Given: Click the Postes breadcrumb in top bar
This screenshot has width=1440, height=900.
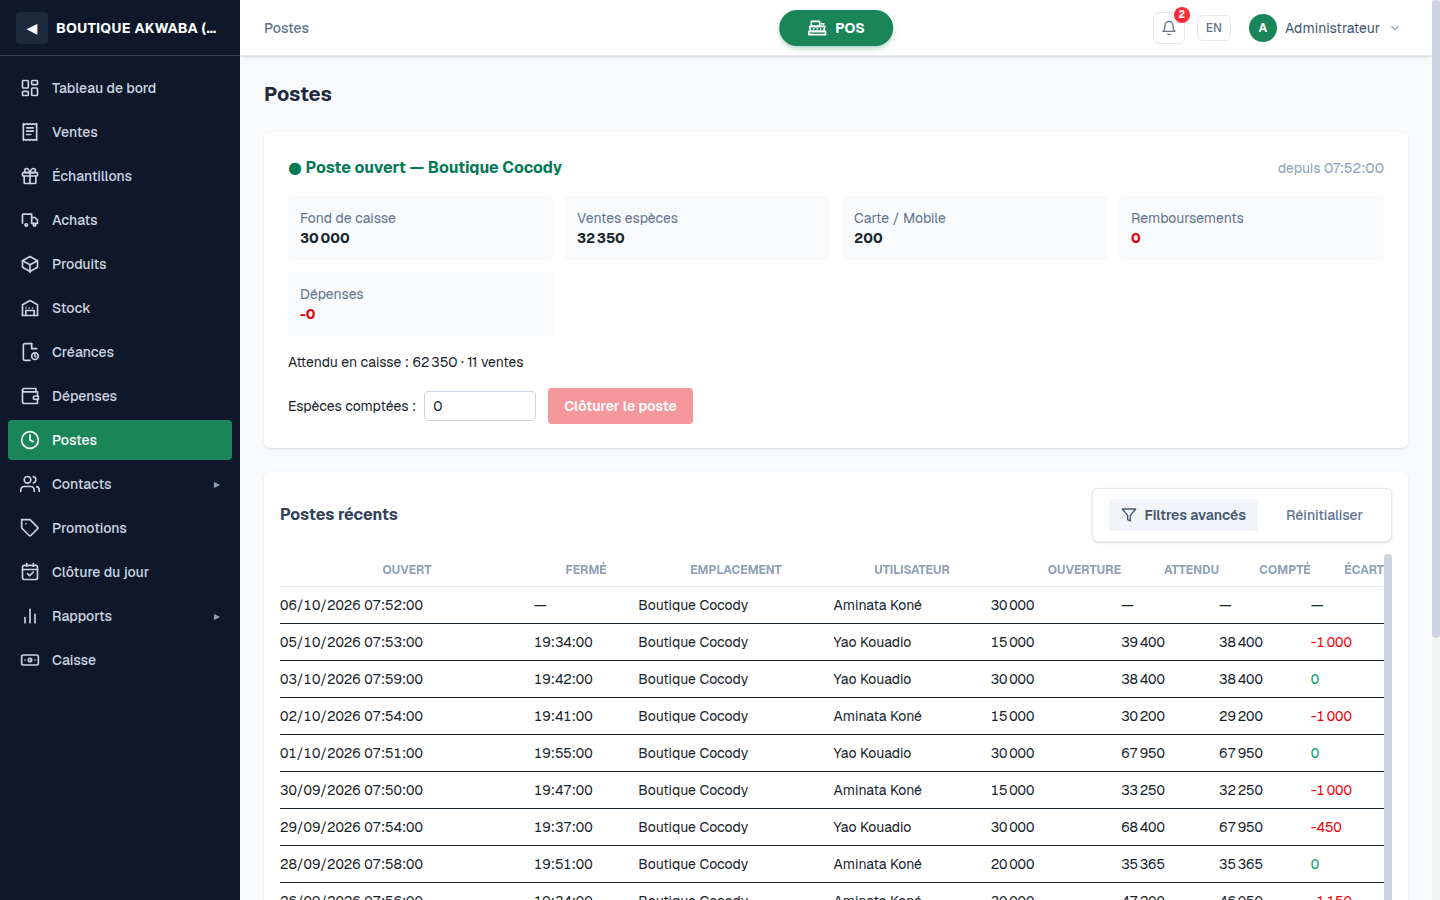Looking at the screenshot, I should pyautogui.click(x=286, y=28).
